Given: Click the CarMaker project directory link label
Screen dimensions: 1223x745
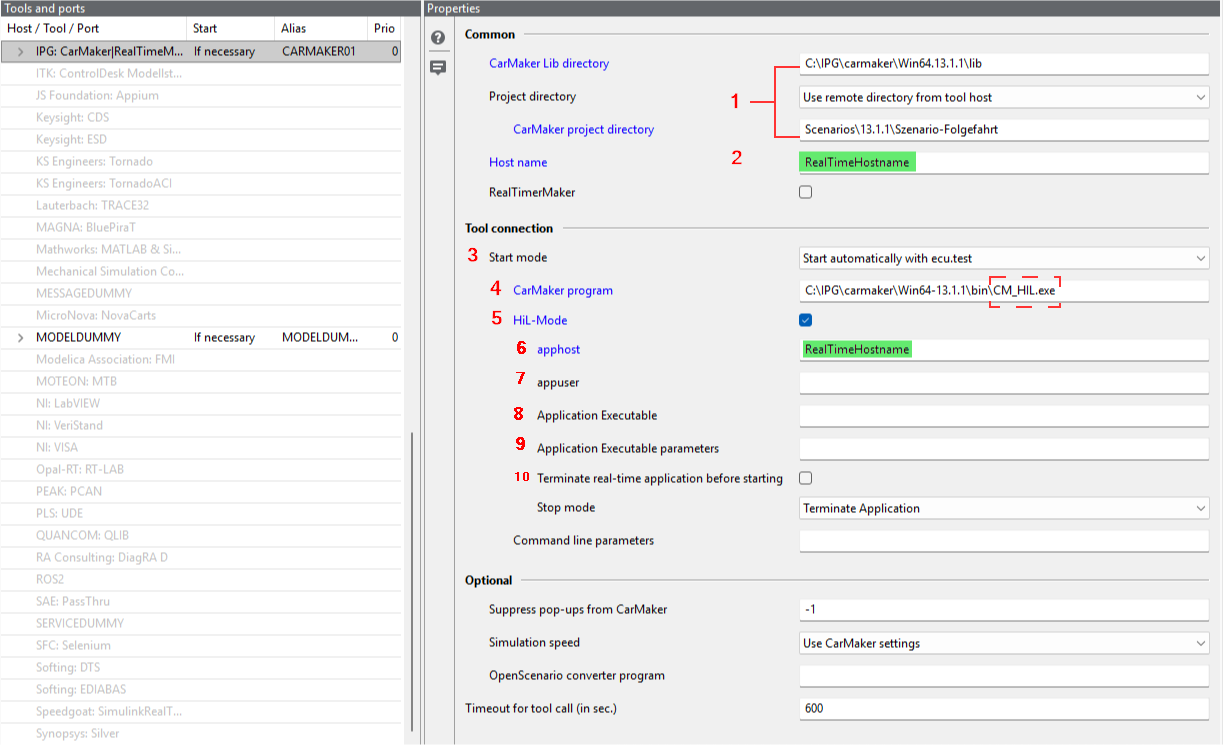Looking at the screenshot, I should (x=583, y=129).
